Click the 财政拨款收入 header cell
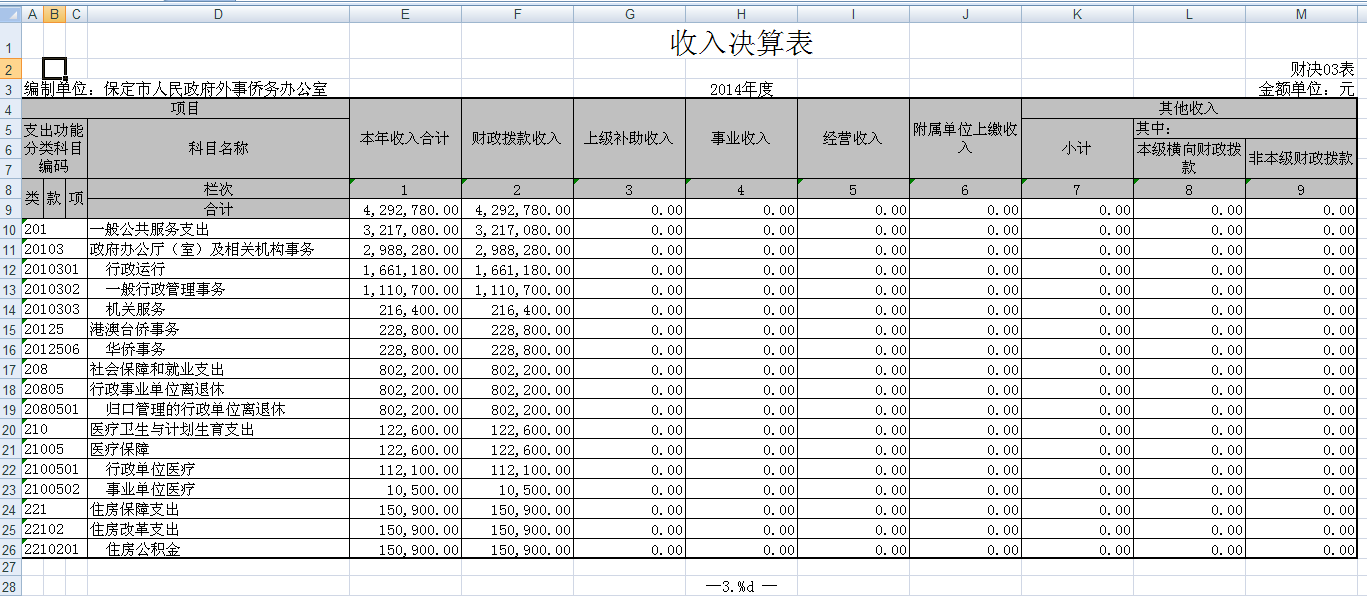This screenshot has height=596, width=1367. [517, 139]
